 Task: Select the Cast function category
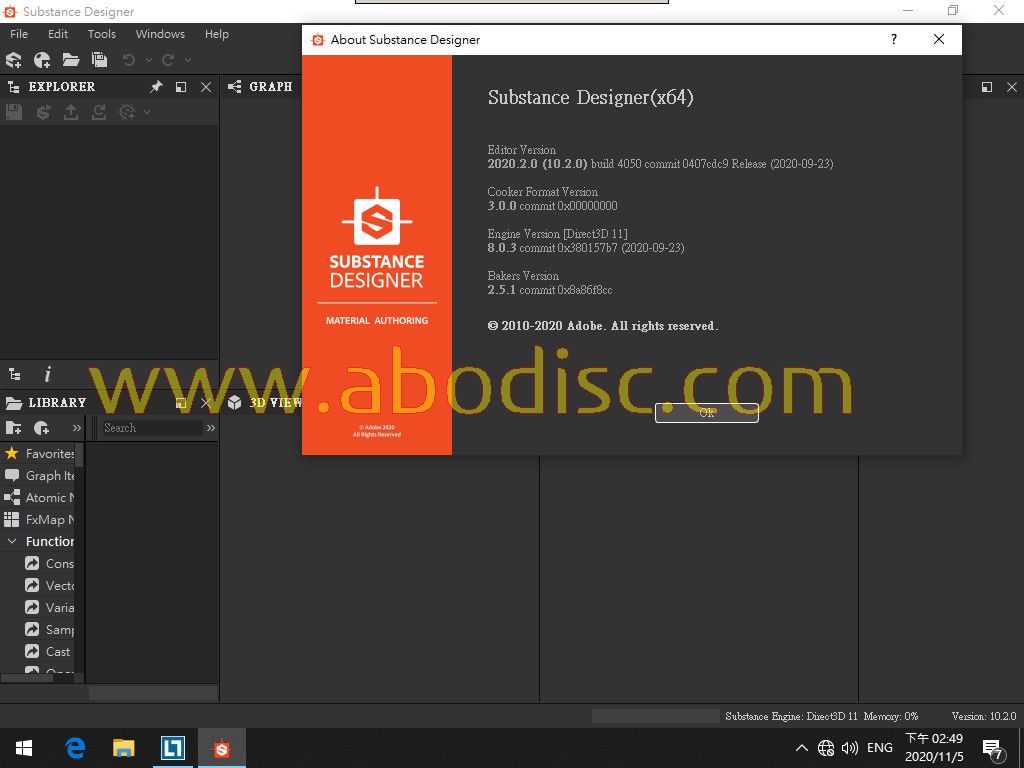coord(48,652)
